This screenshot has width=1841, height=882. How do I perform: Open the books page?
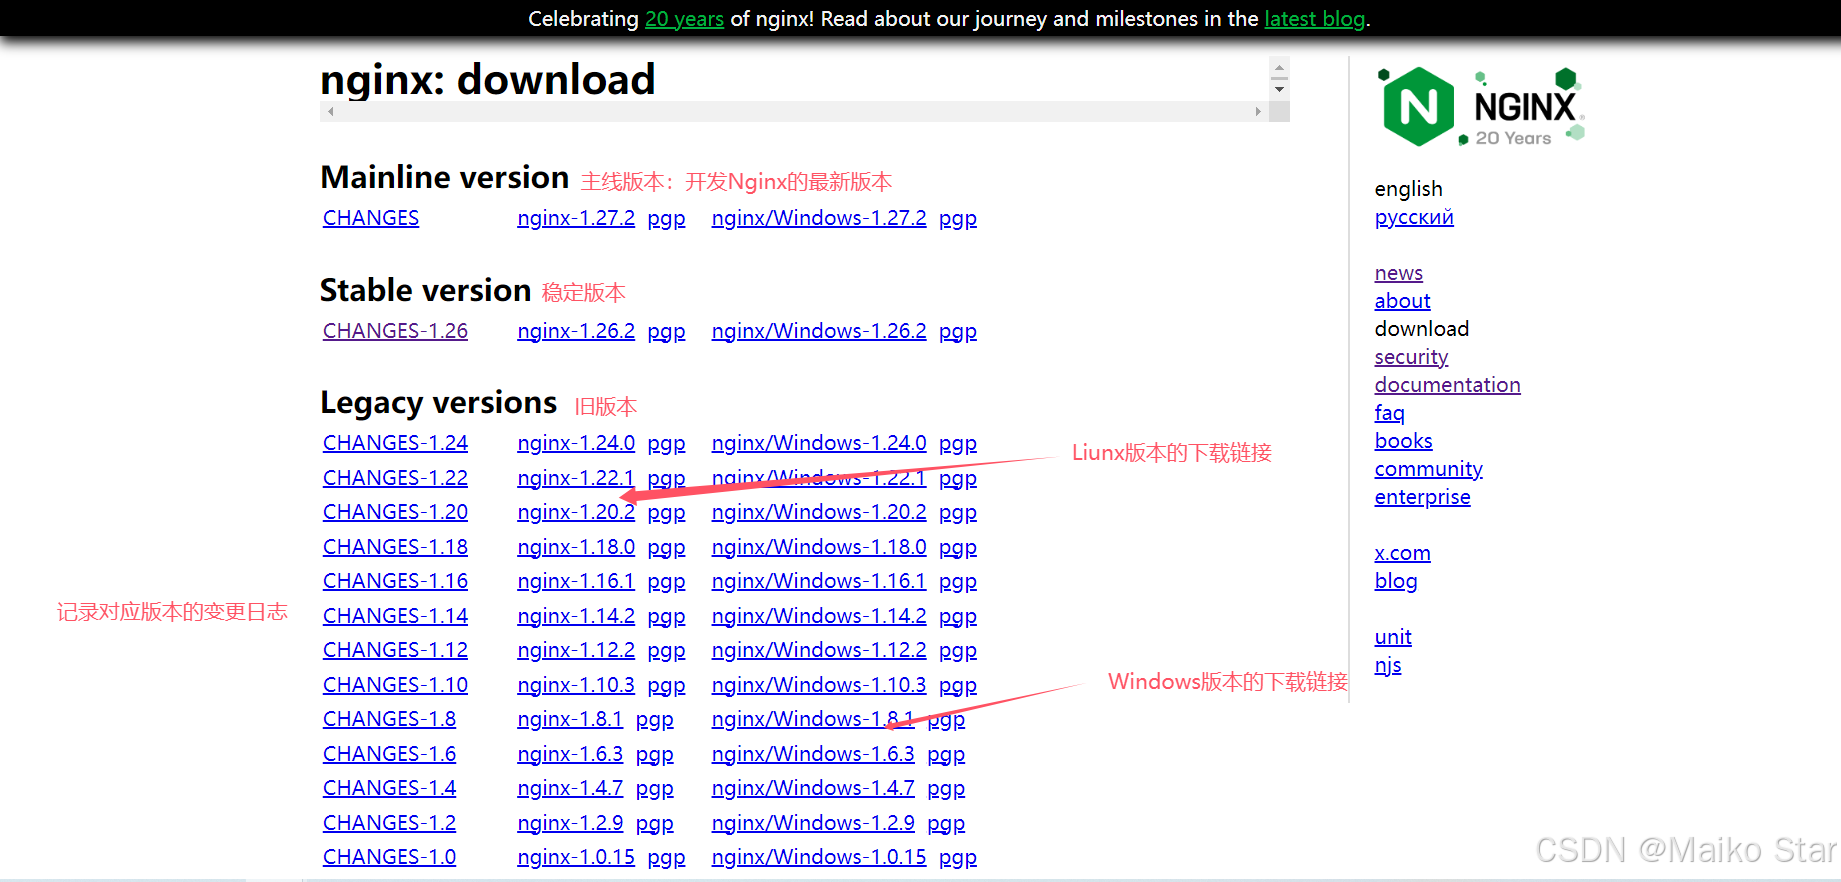coord(1403,441)
